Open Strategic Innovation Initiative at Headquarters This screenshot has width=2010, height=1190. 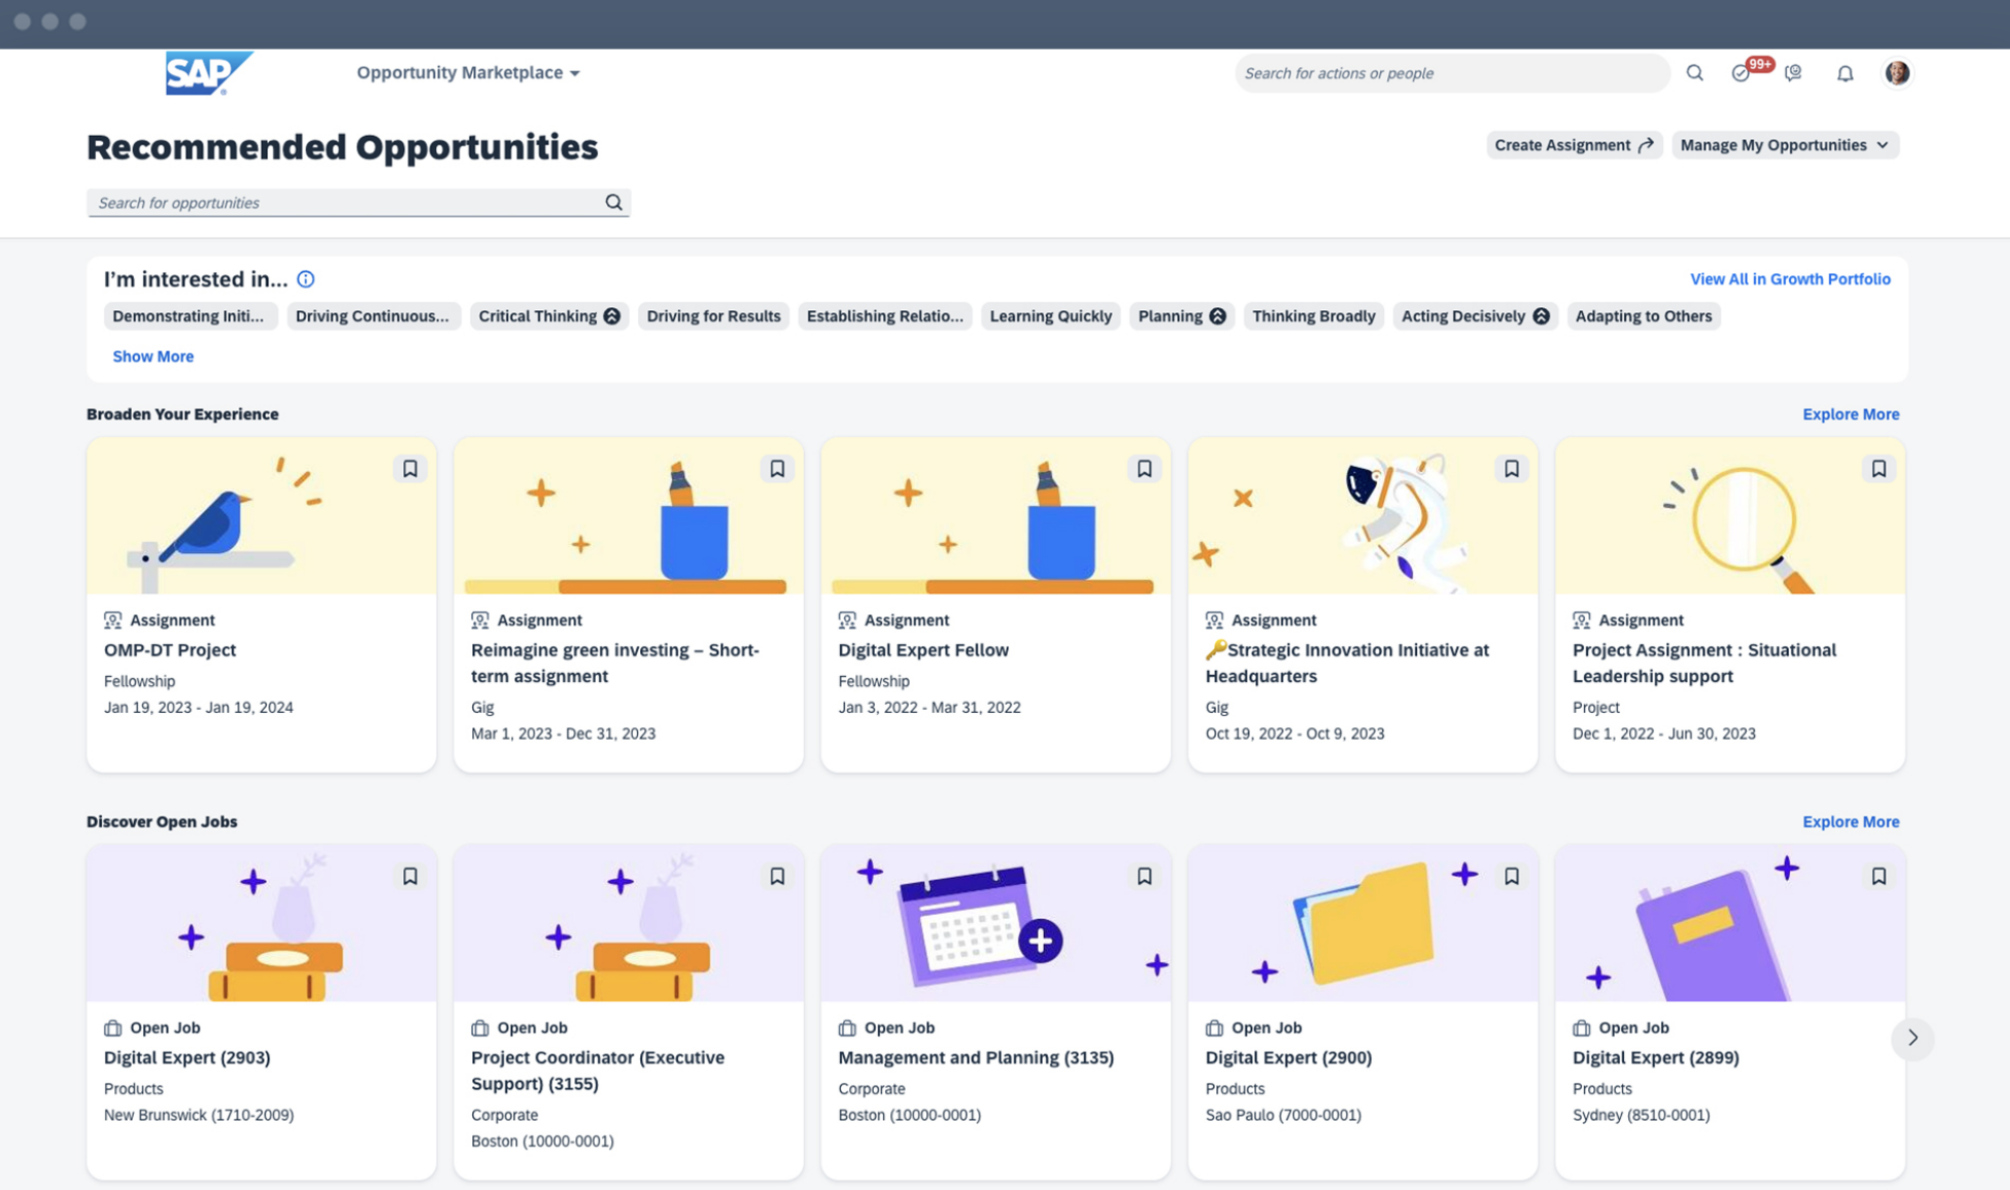click(x=1347, y=663)
